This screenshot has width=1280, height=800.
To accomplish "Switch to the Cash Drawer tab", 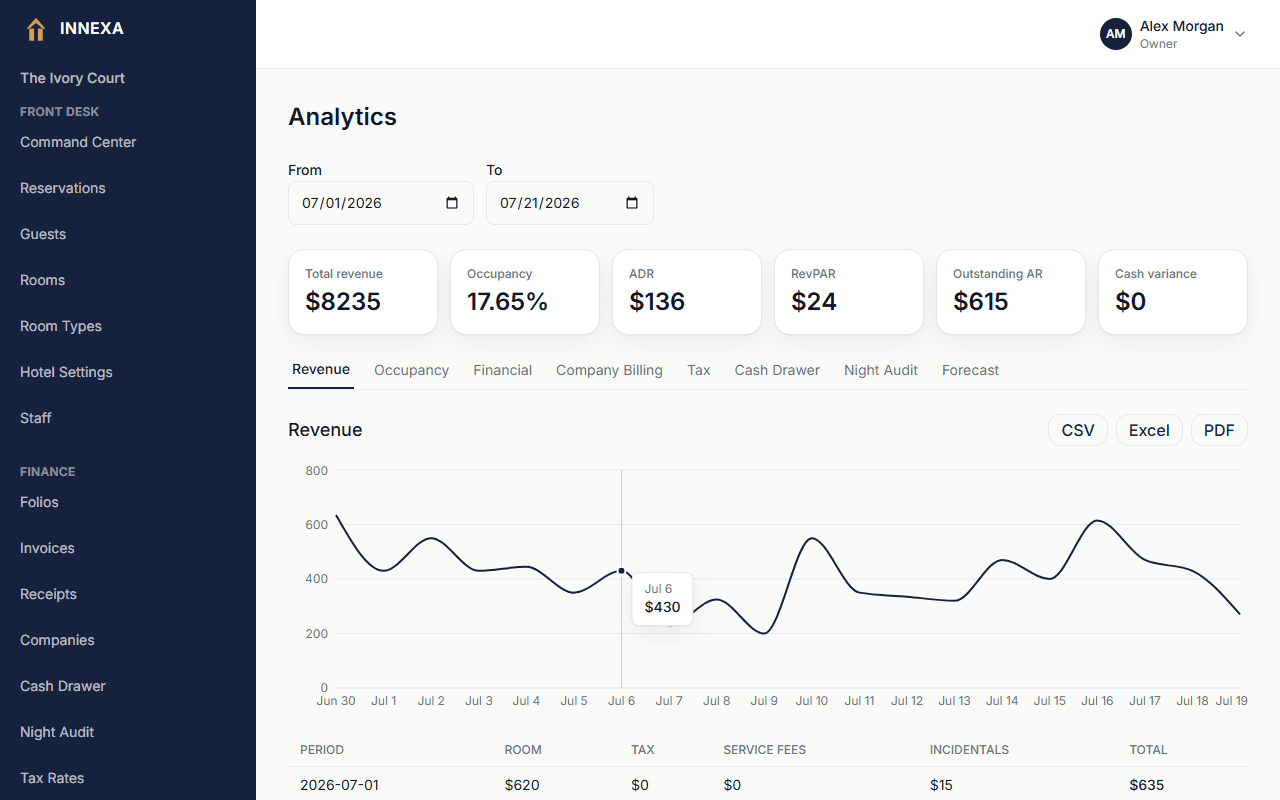I will (777, 370).
